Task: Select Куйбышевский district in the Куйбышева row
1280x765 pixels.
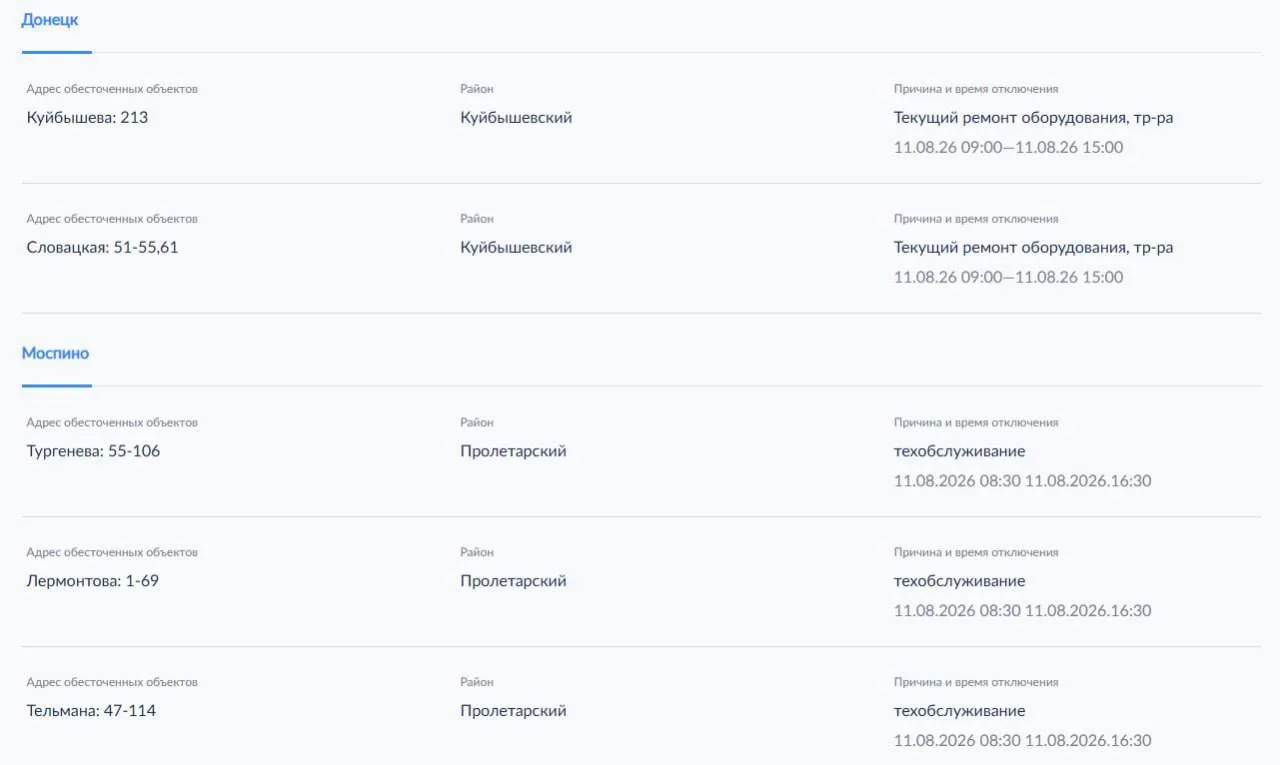Action: (x=516, y=117)
